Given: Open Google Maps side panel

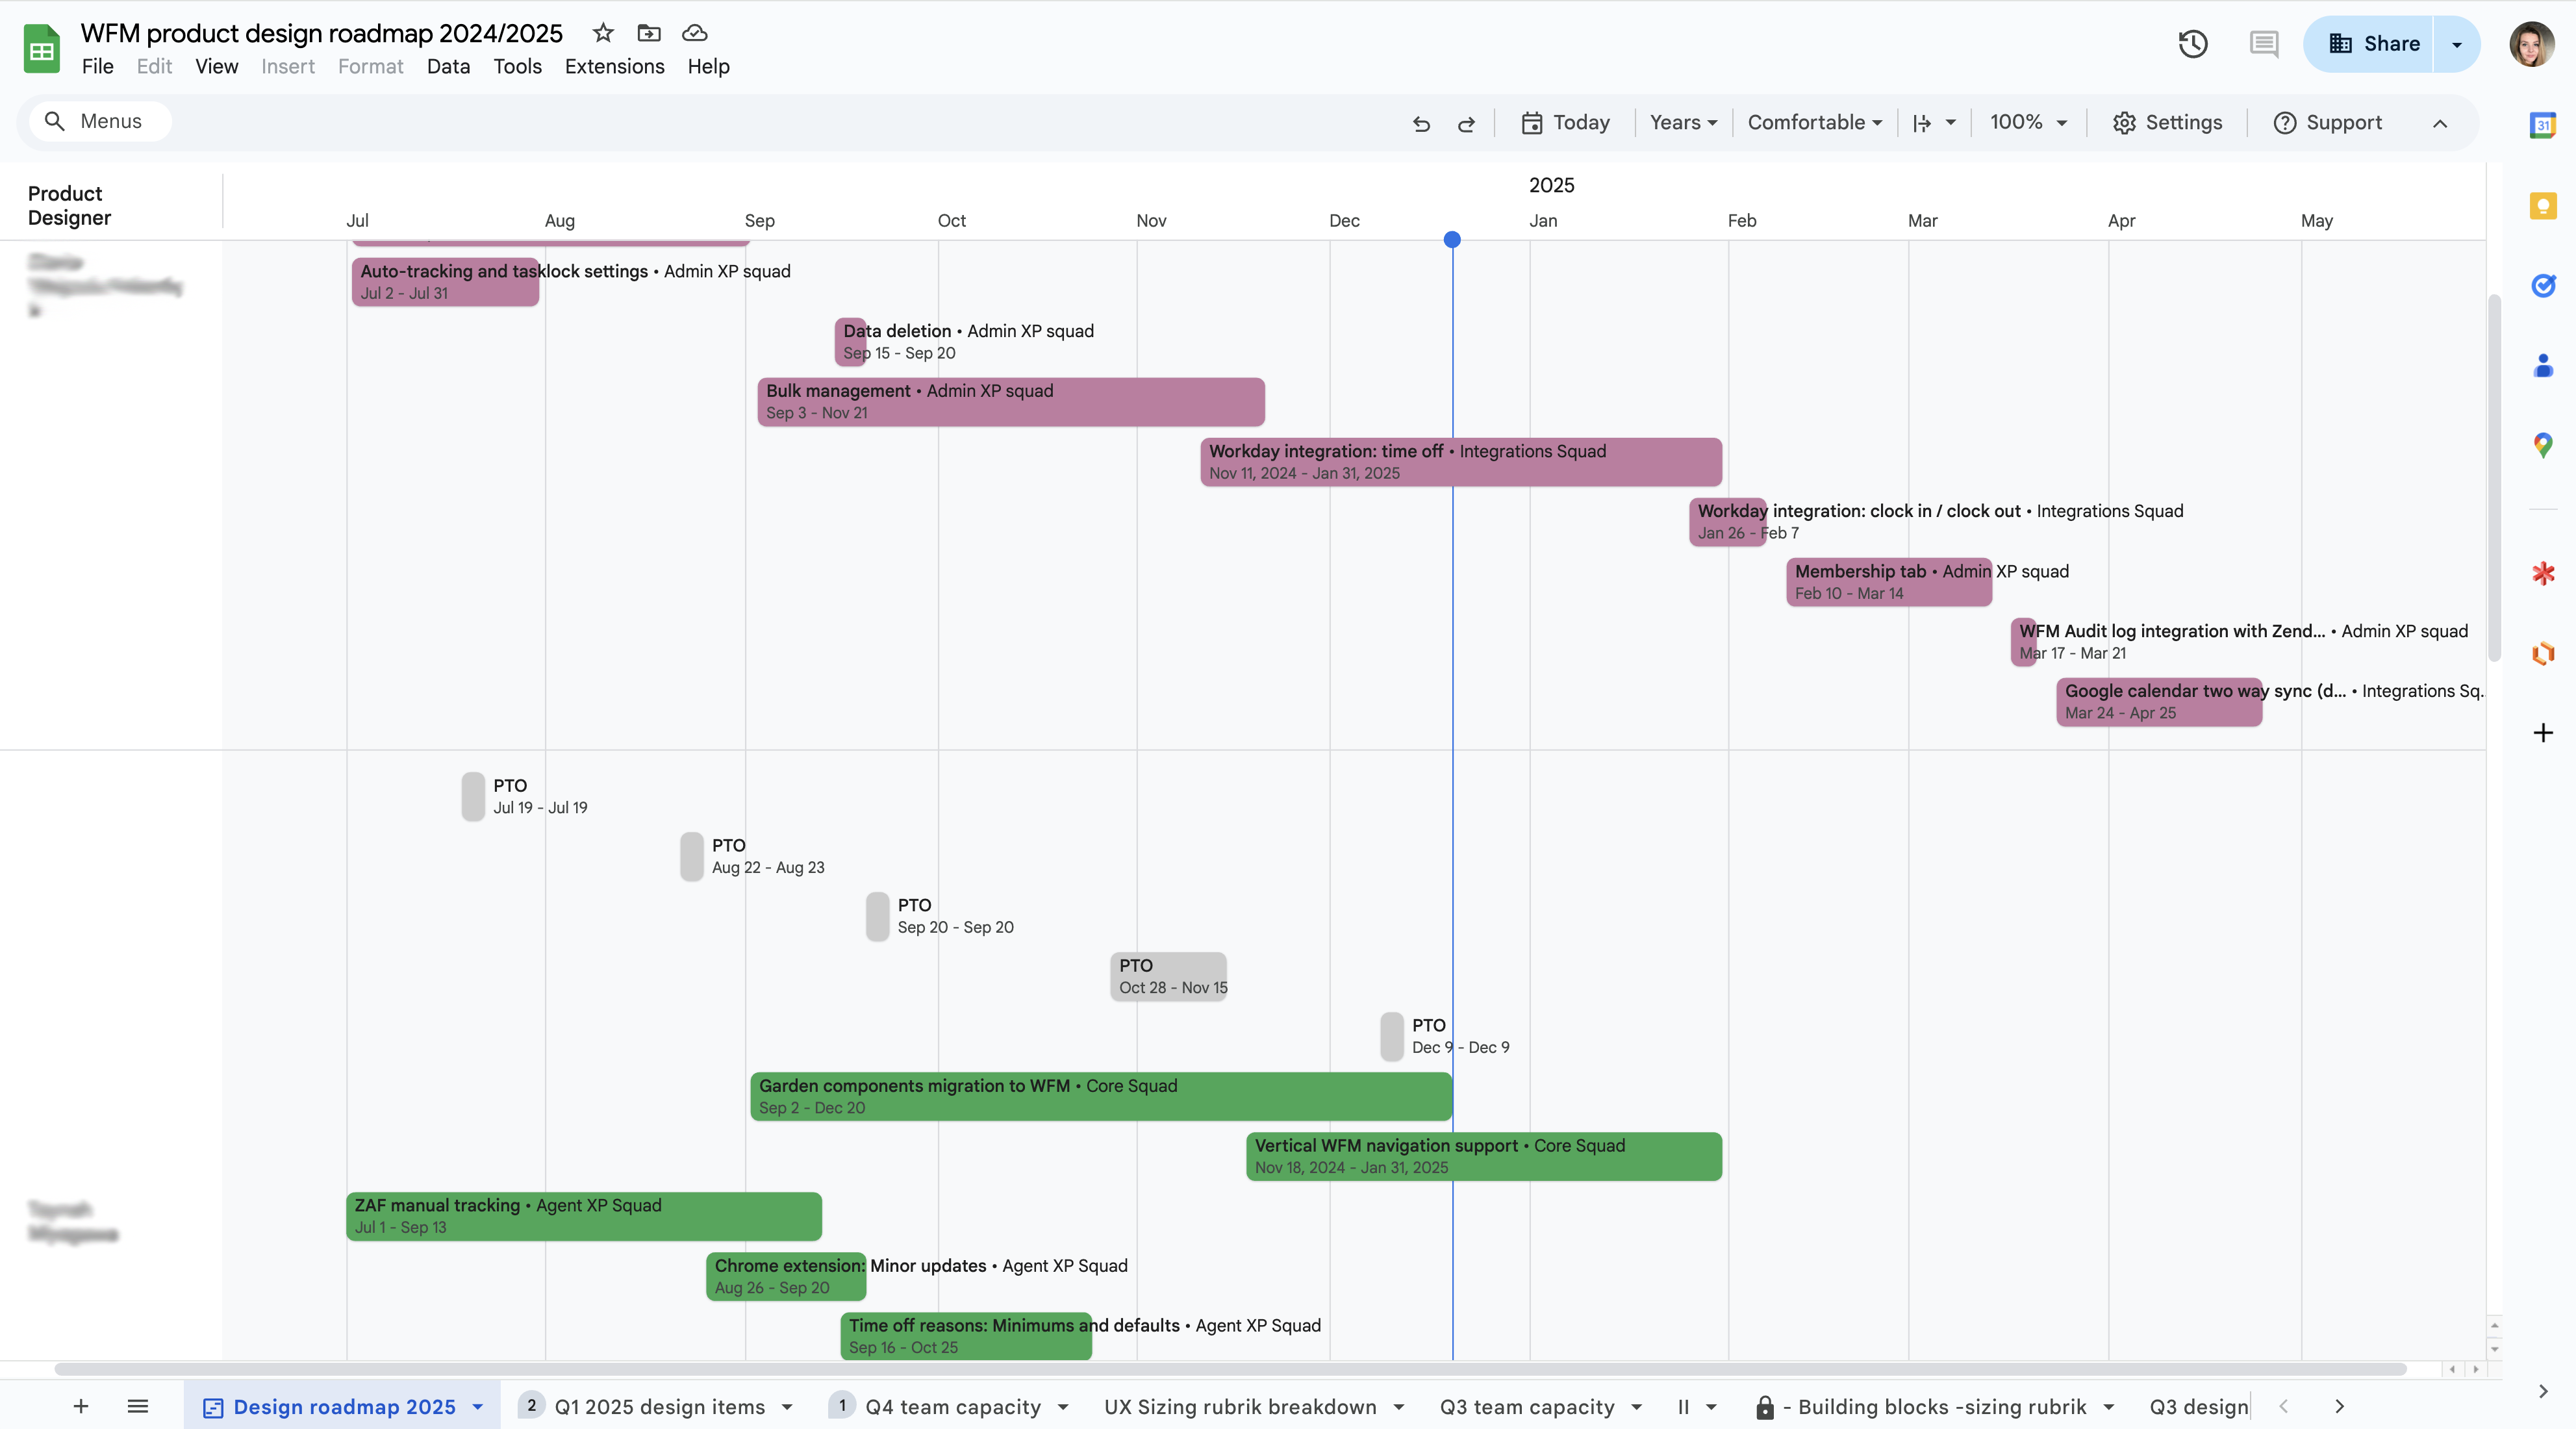Looking at the screenshot, I should click(2543, 445).
